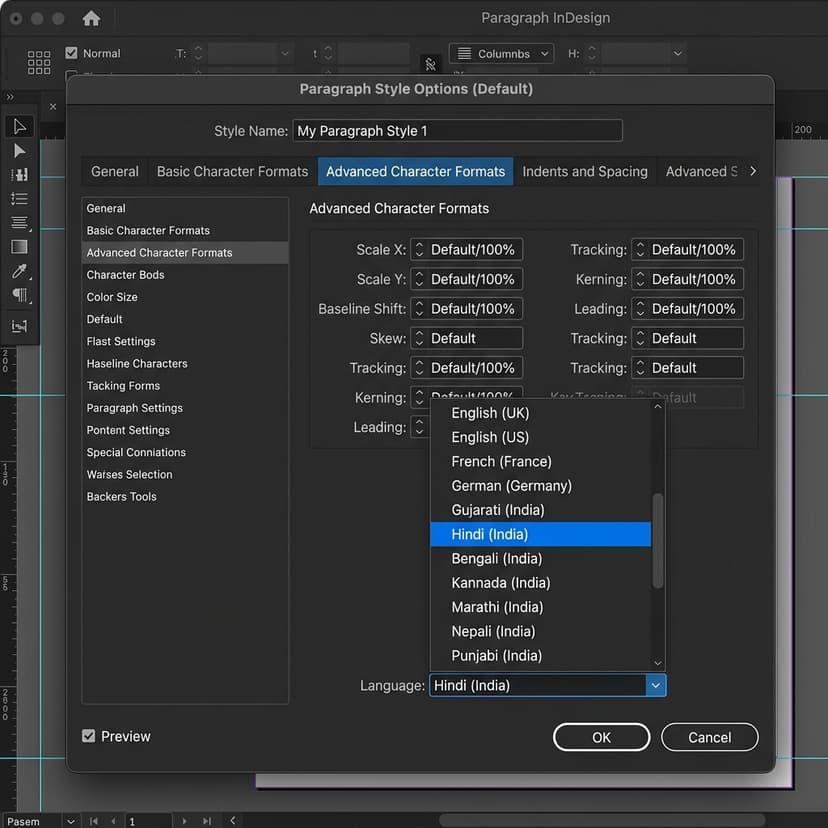The height and width of the screenshot is (828, 828).
Task: Select the Eyedropper tool
Action: [x=20, y=271]
